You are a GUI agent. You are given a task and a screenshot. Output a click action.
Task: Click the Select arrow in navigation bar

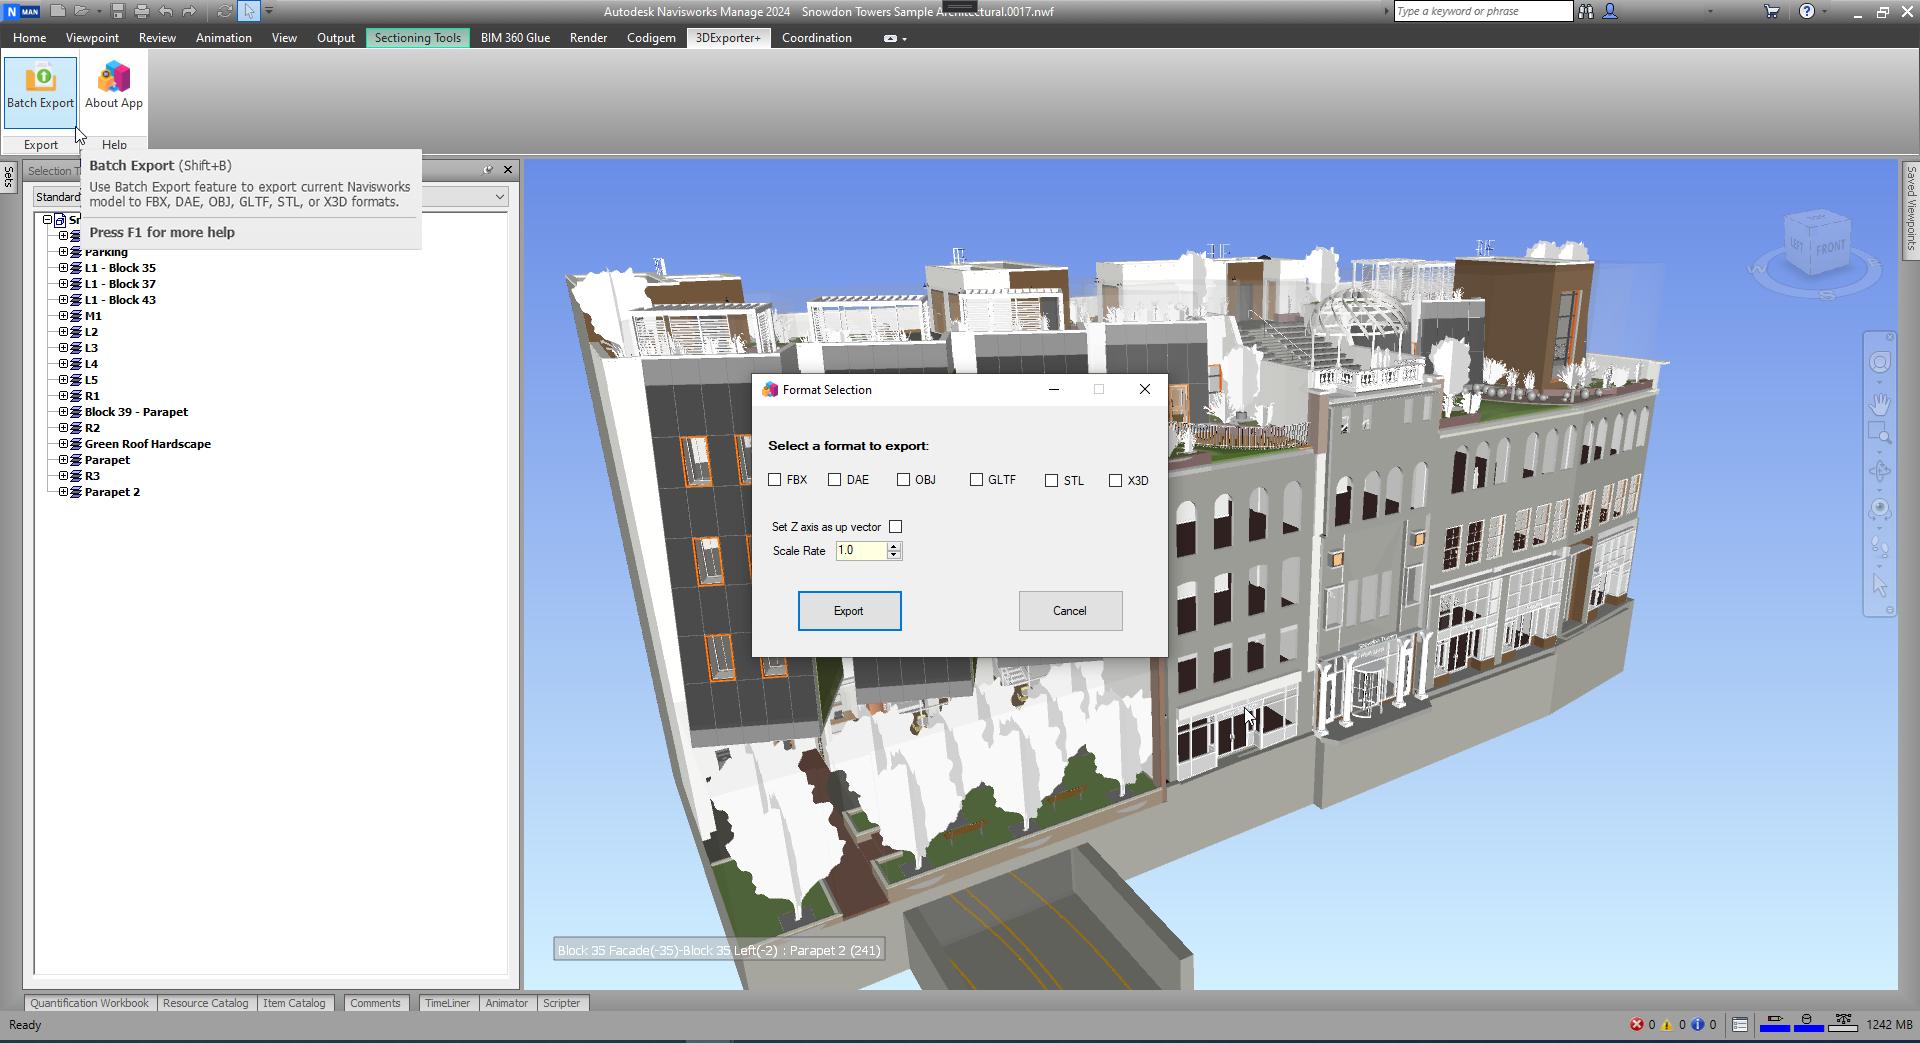[x=1880, y=585]
